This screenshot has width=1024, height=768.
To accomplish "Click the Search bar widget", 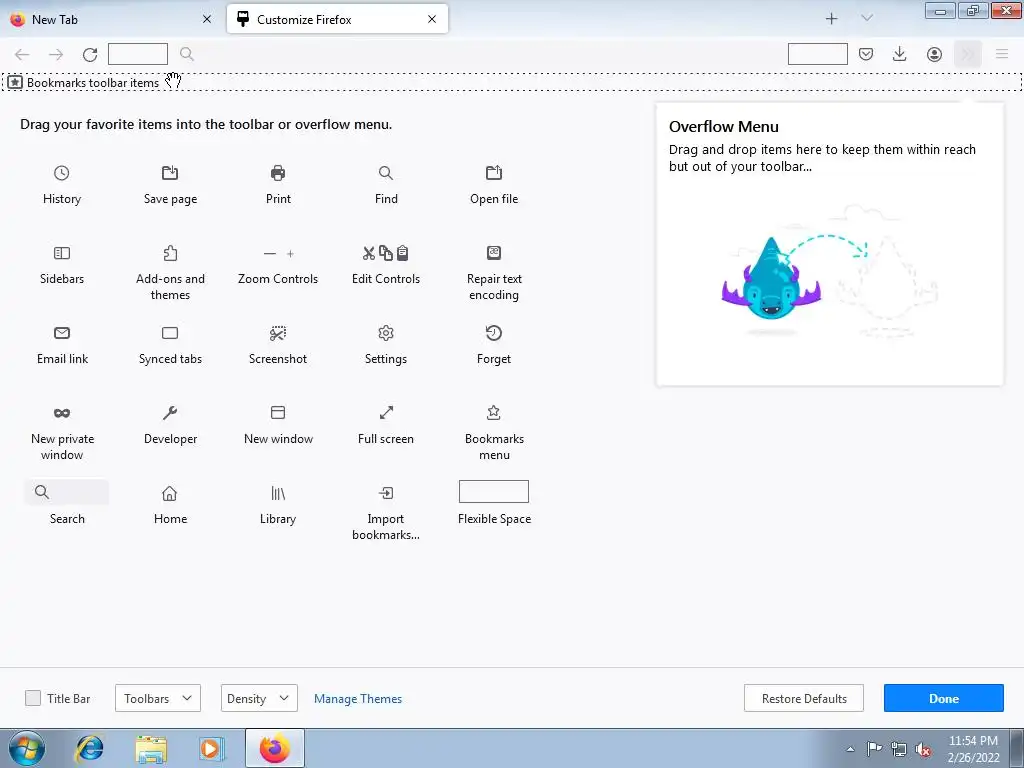I will pyautogui.click(x=67, y=492).
